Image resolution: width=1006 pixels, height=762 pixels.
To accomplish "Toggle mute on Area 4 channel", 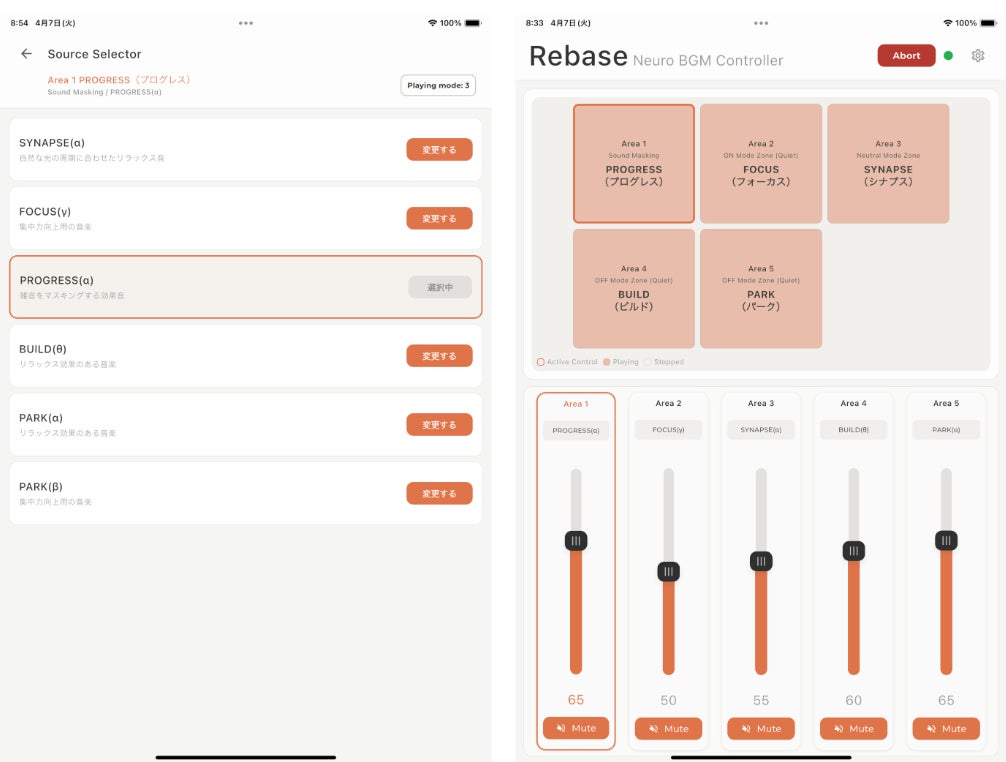I will [x=853, y=729].
